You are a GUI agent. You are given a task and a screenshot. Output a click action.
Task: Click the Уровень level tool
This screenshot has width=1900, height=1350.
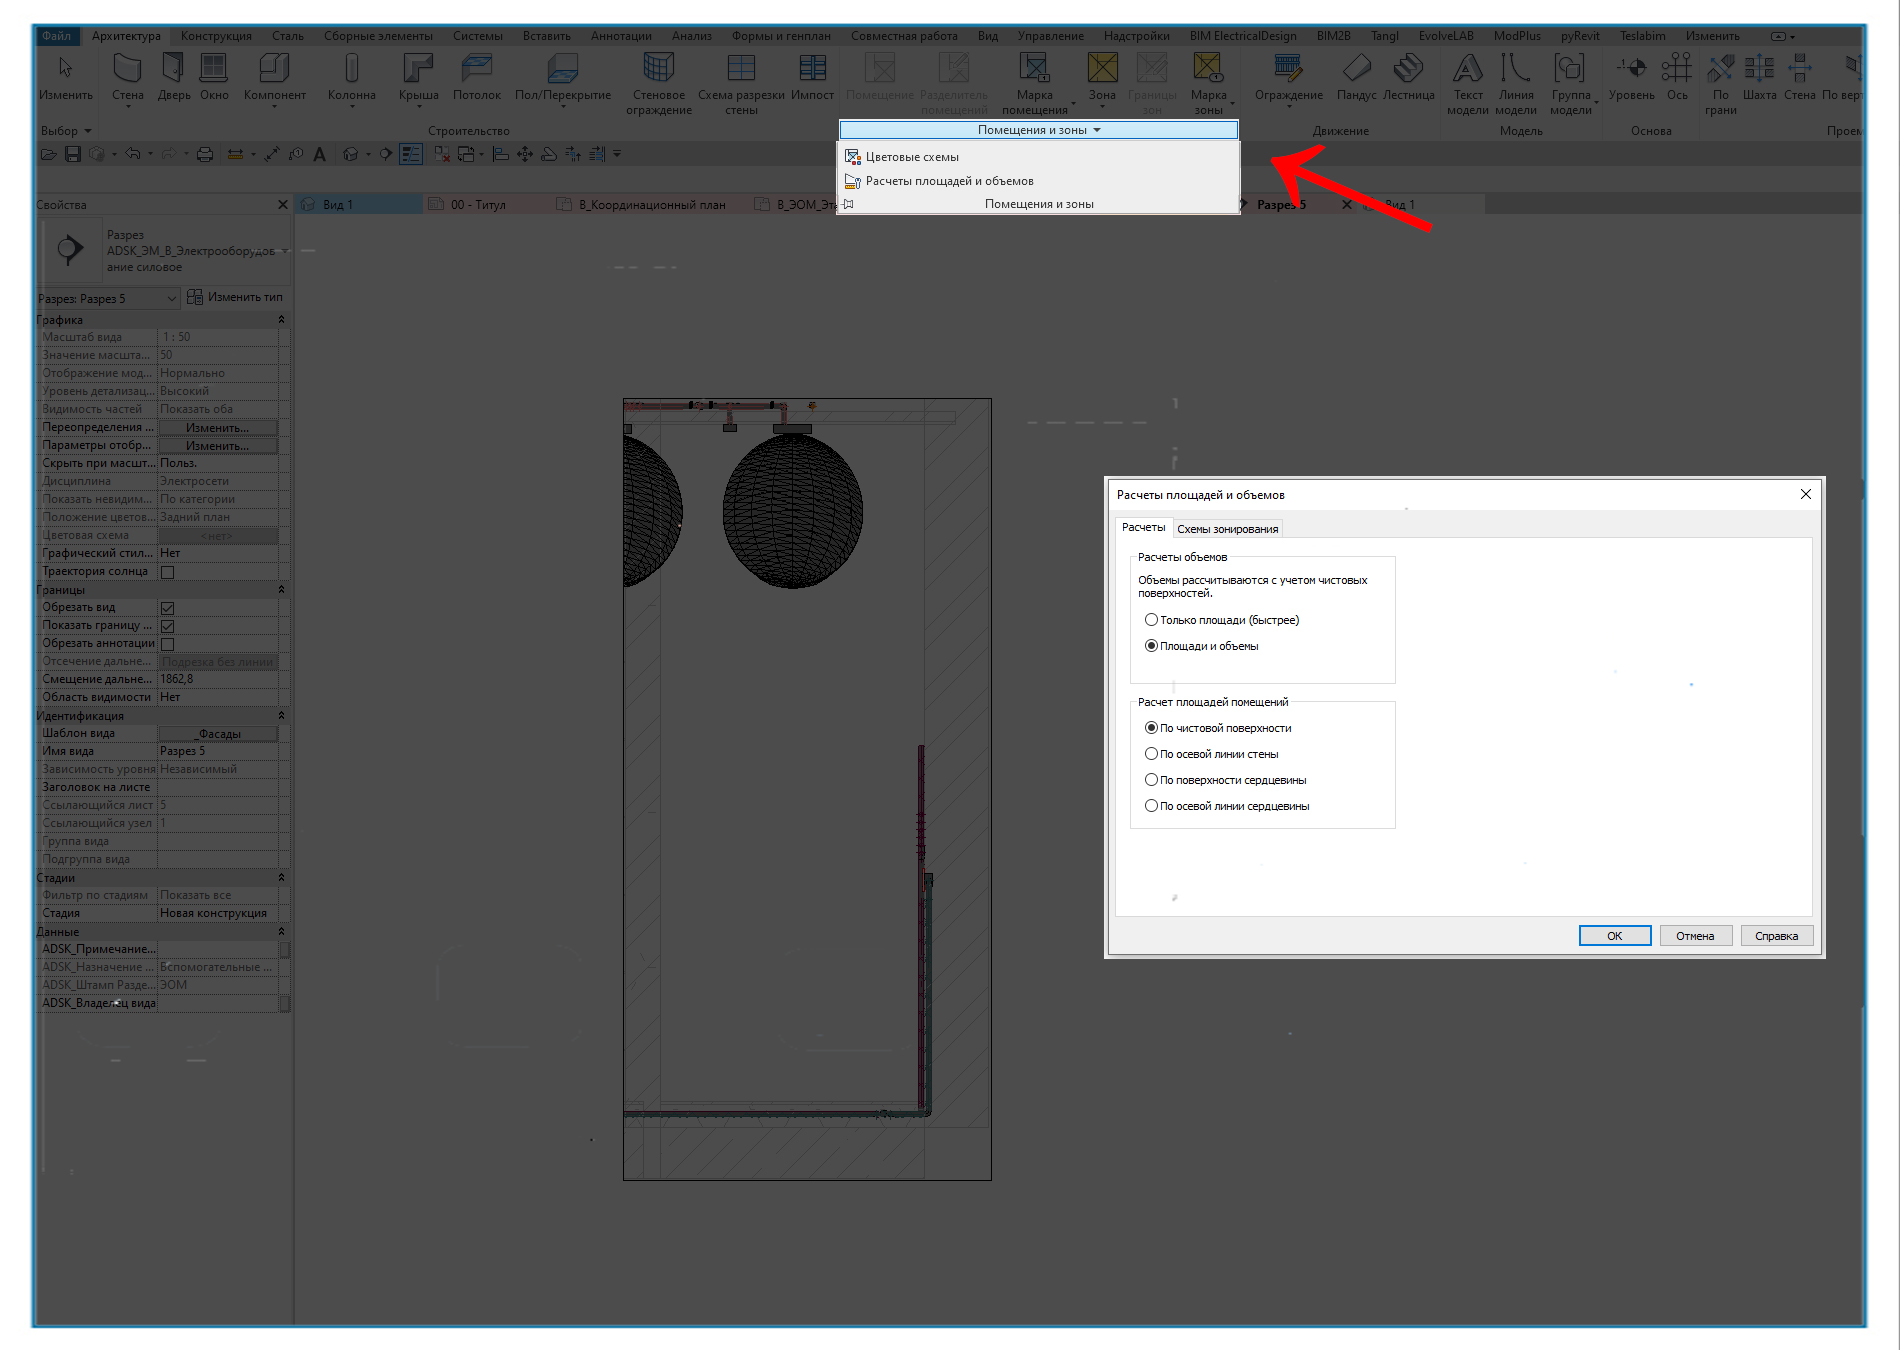tap(1631, 78)
